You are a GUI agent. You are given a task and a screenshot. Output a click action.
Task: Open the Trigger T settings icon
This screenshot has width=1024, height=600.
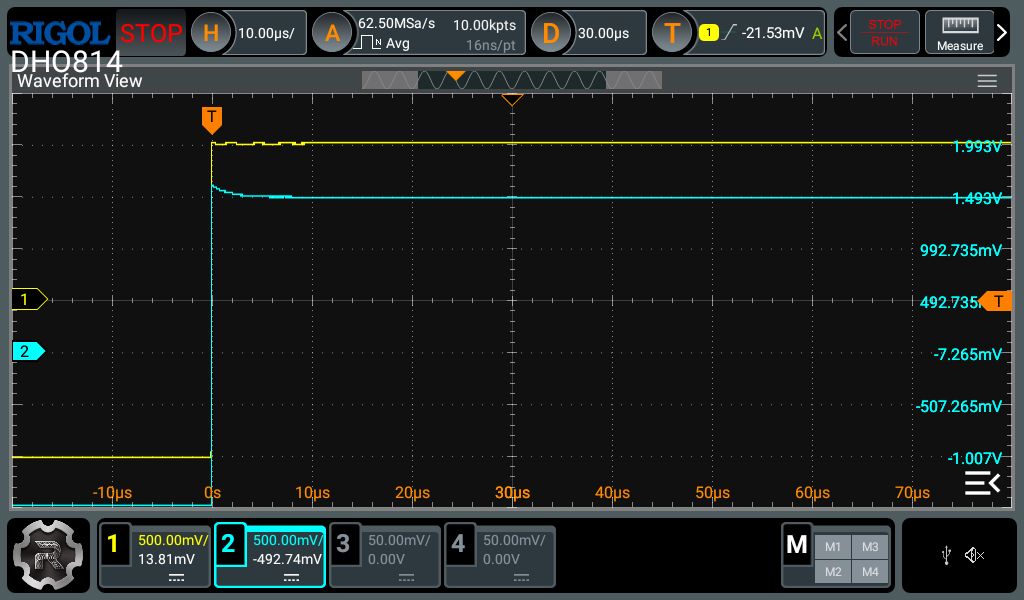(672, 33)
